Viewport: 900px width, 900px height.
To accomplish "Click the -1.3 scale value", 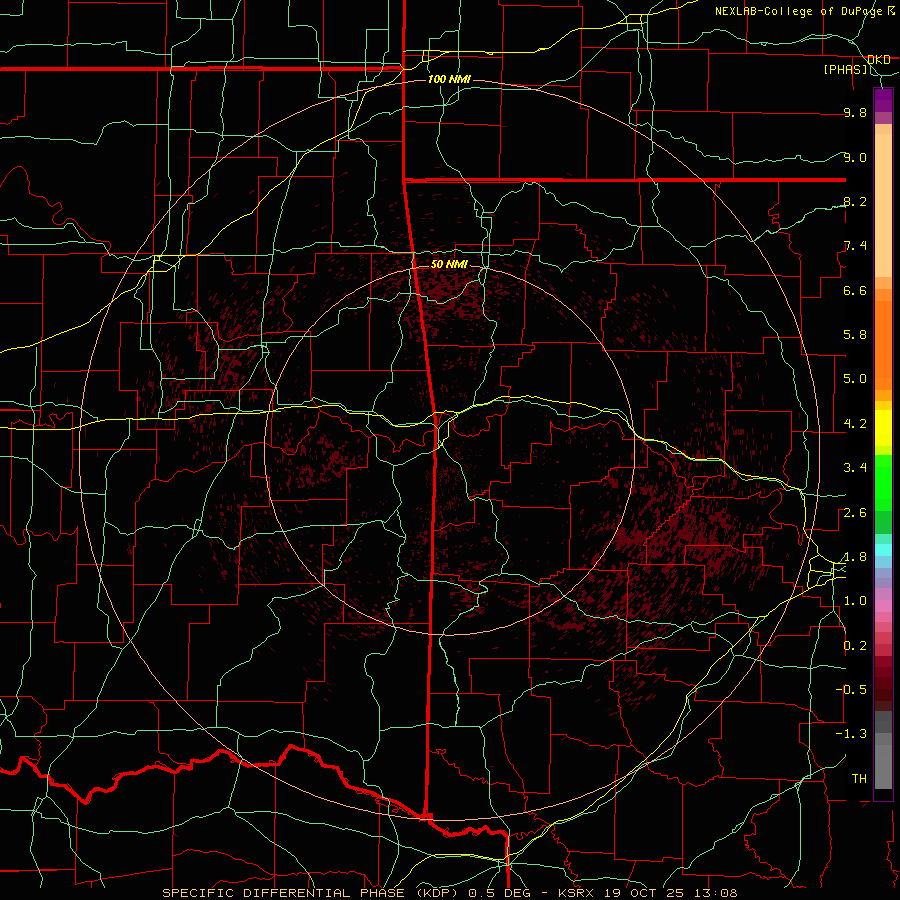I will click(851, 734).
